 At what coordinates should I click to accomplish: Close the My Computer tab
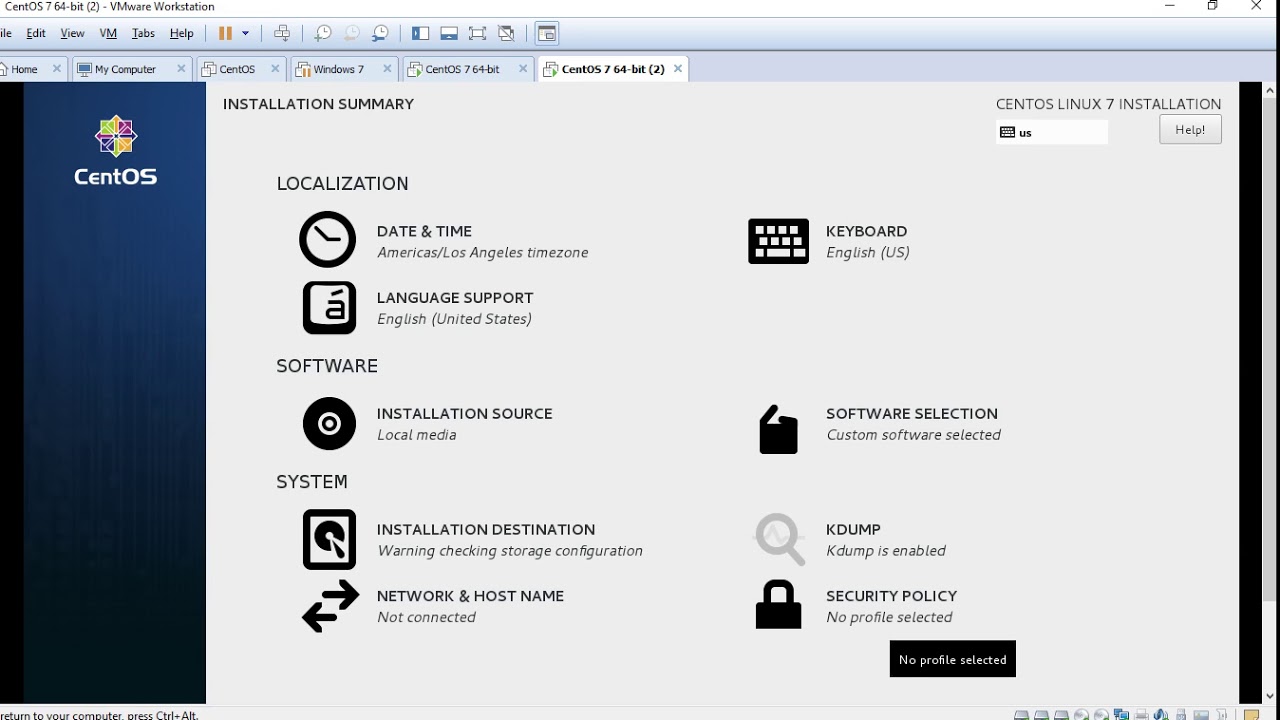(181, 69)
